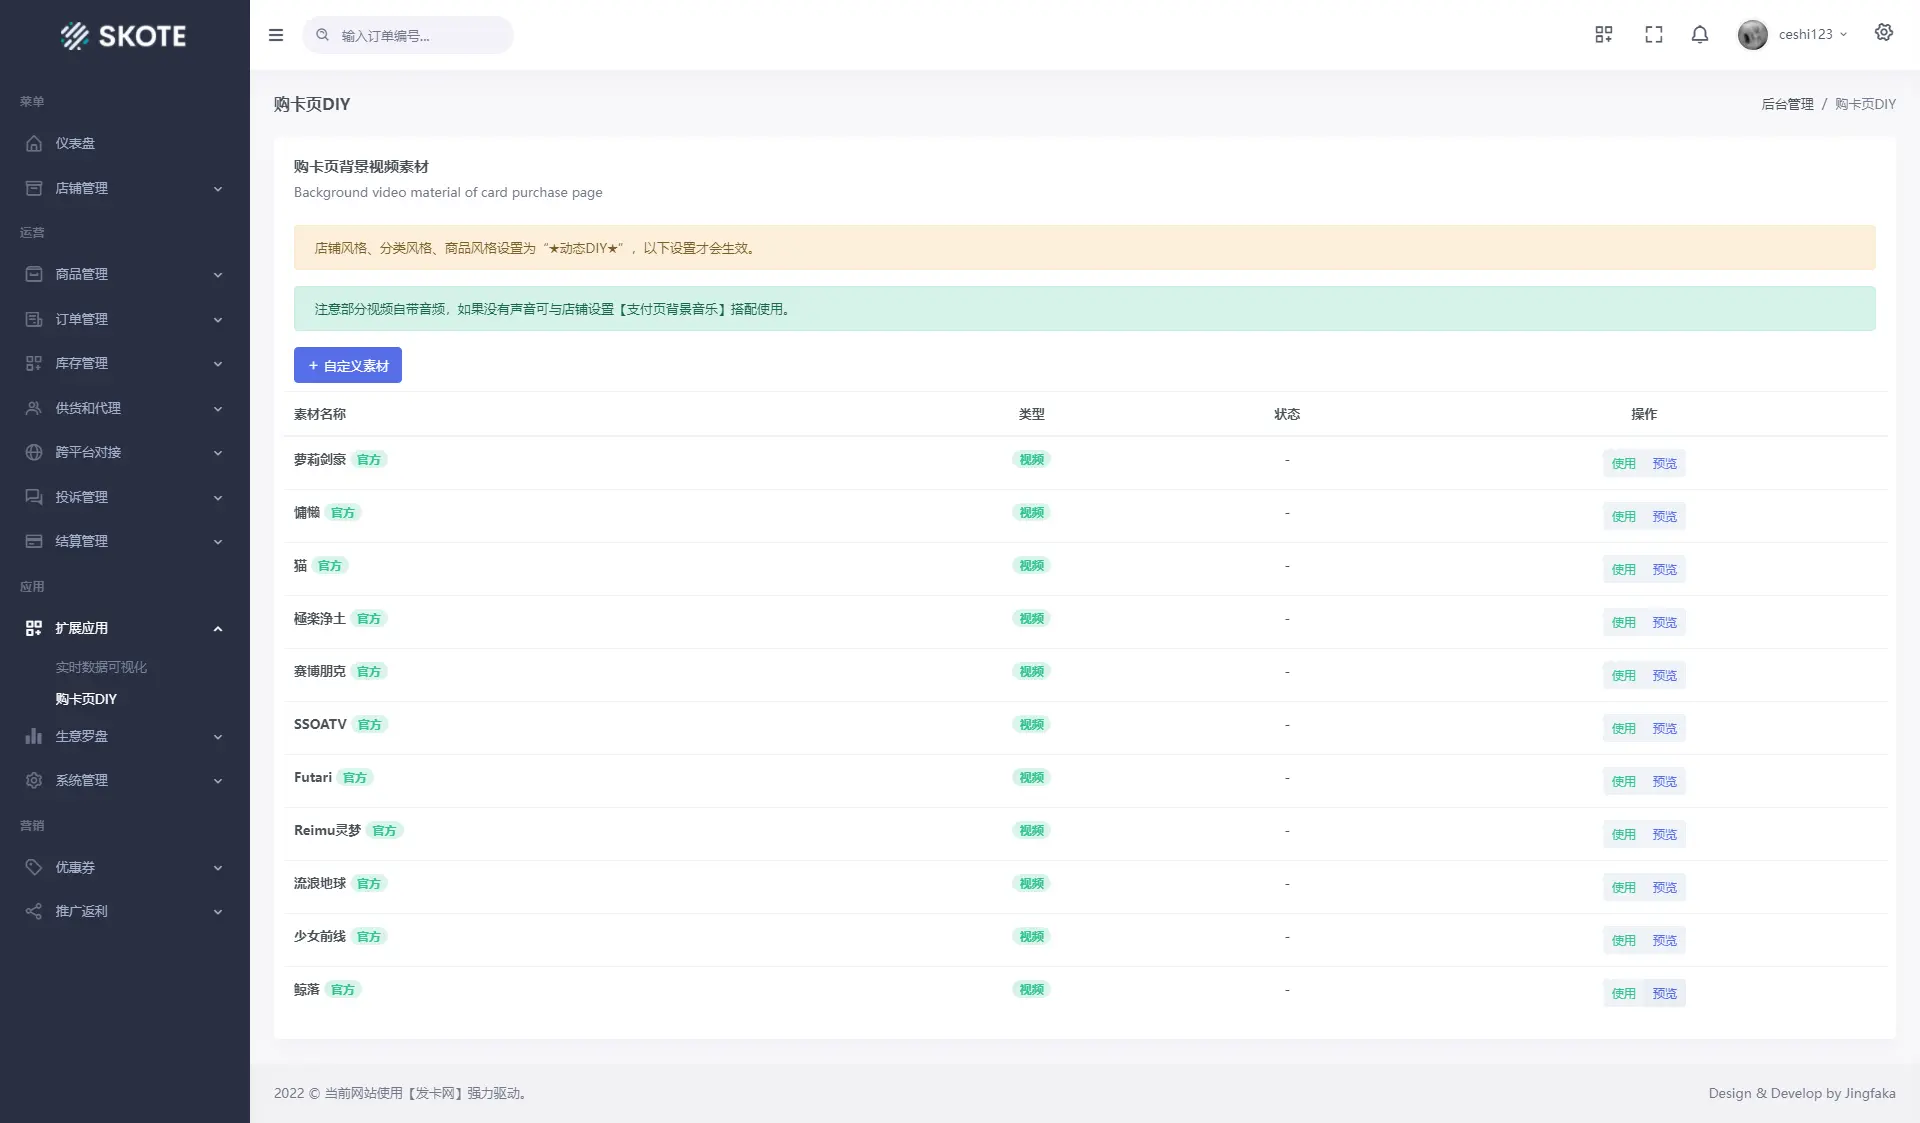The height and width of the screenshot is (1123, 1920).
Task: Click the 优惠券 tag icon
Action: (34, 867)
